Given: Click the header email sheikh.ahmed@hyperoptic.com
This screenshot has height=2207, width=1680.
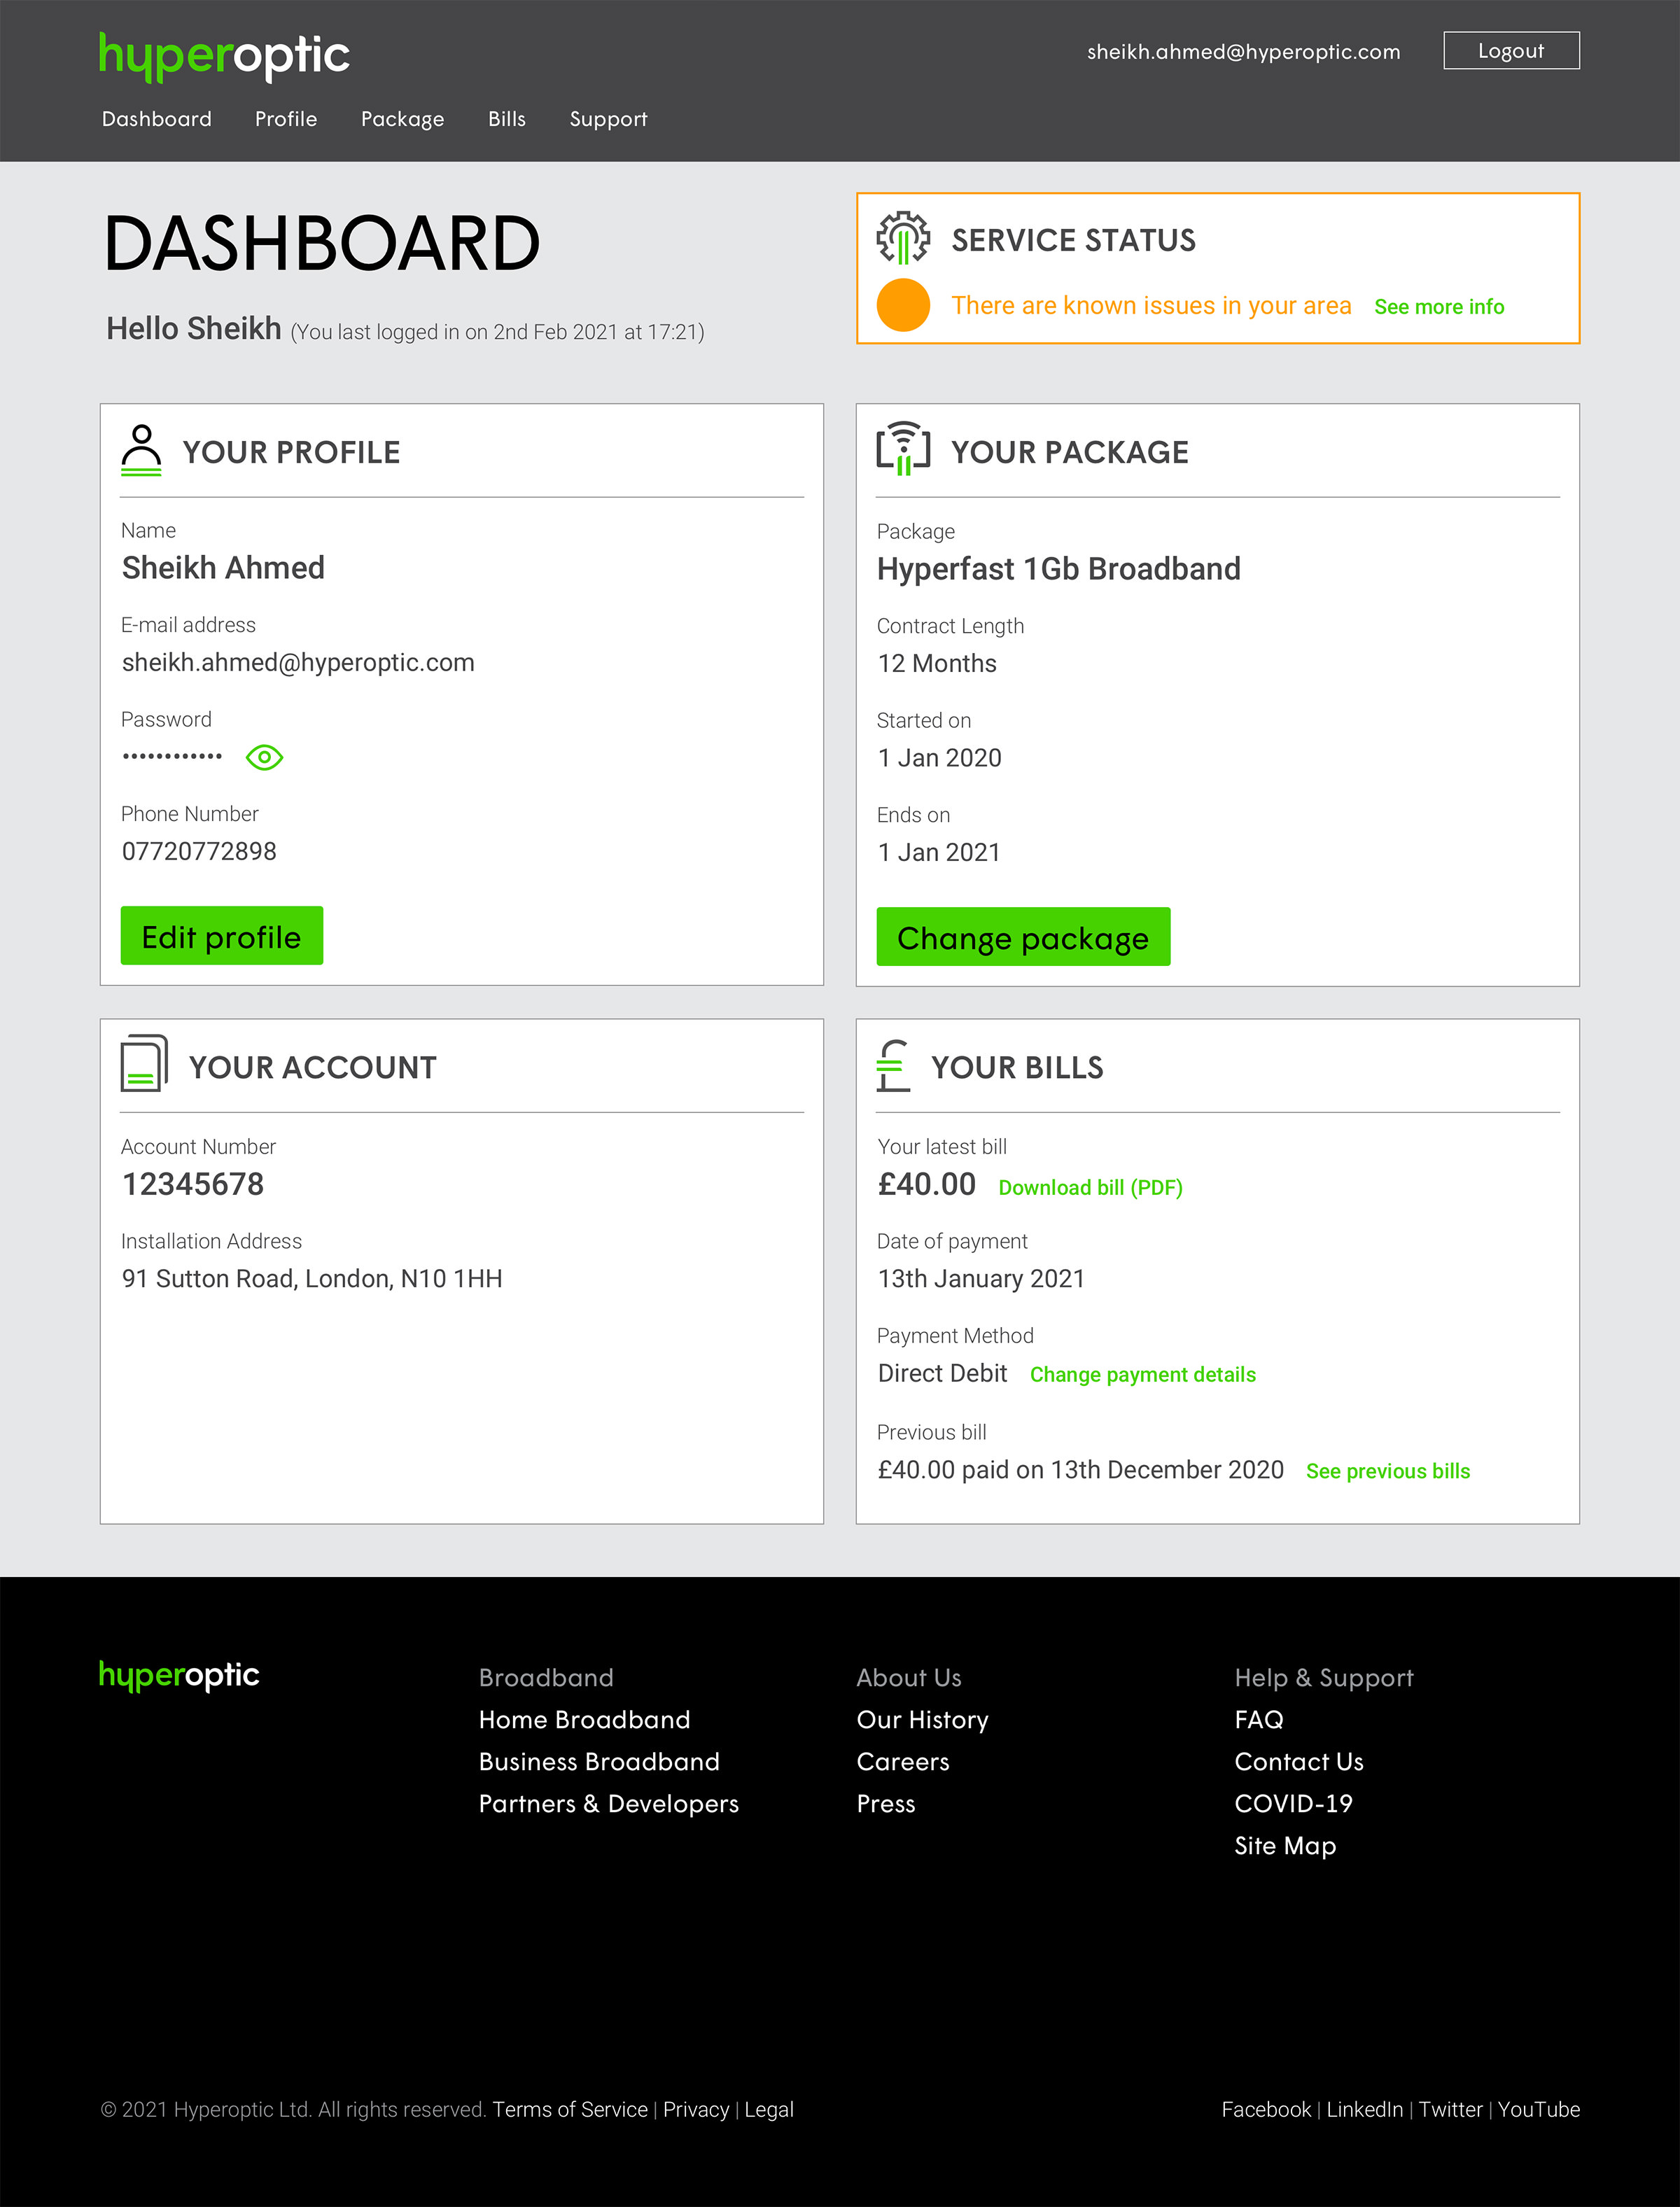Looking at the screenshot, I should click(1244, 51).
